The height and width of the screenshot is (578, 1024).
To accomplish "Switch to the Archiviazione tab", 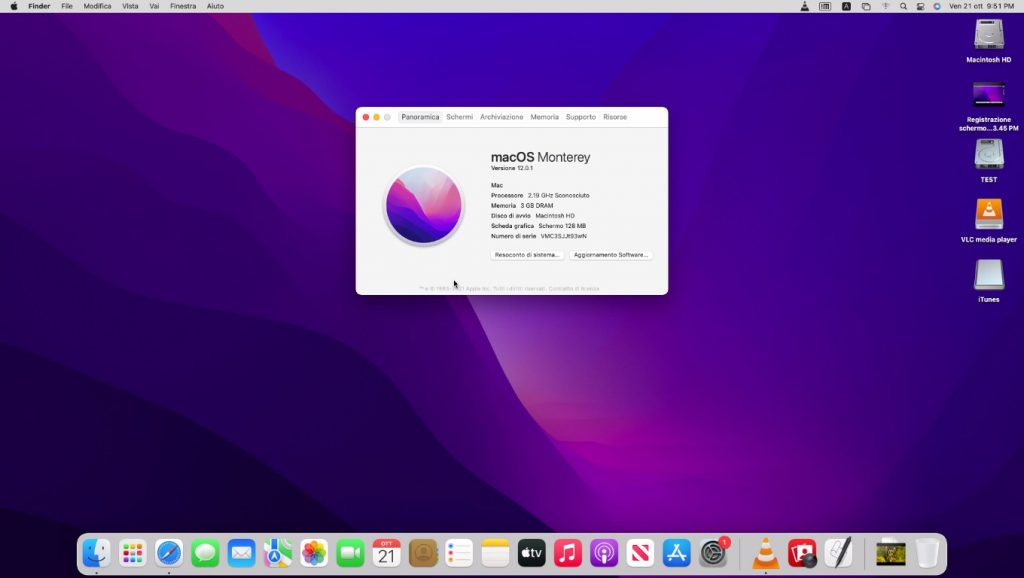I will [x=501, y=117].
